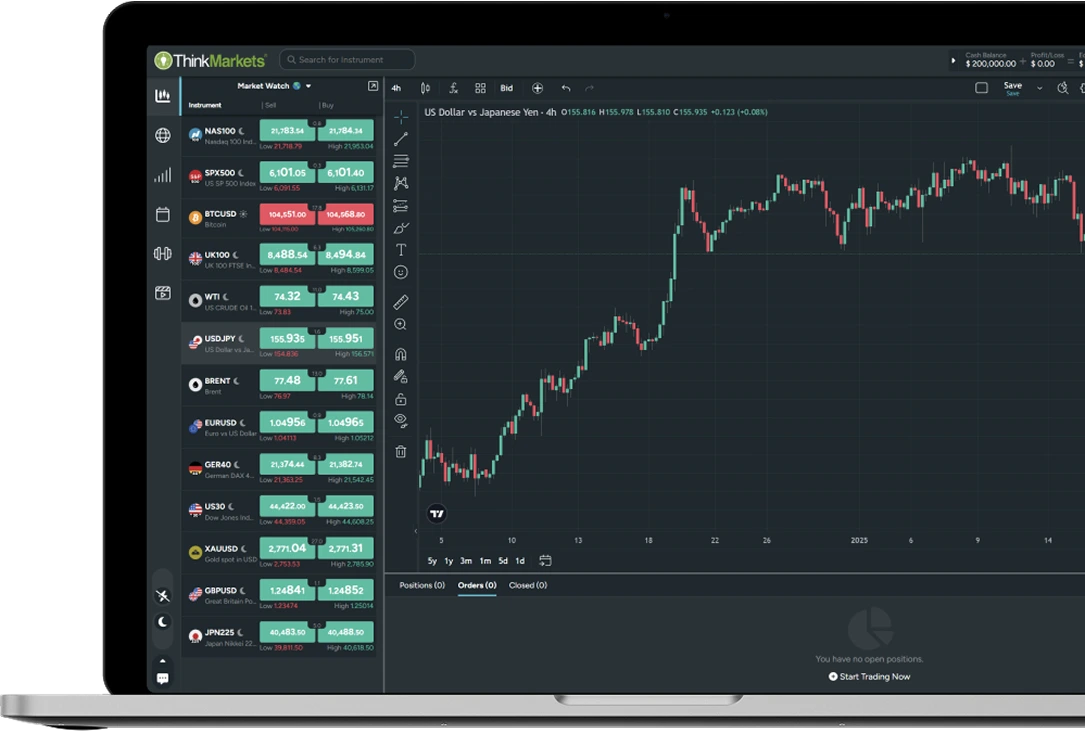Click the EURUSD buy price 1.04965
1085x731 pixels.
point(345,422)
